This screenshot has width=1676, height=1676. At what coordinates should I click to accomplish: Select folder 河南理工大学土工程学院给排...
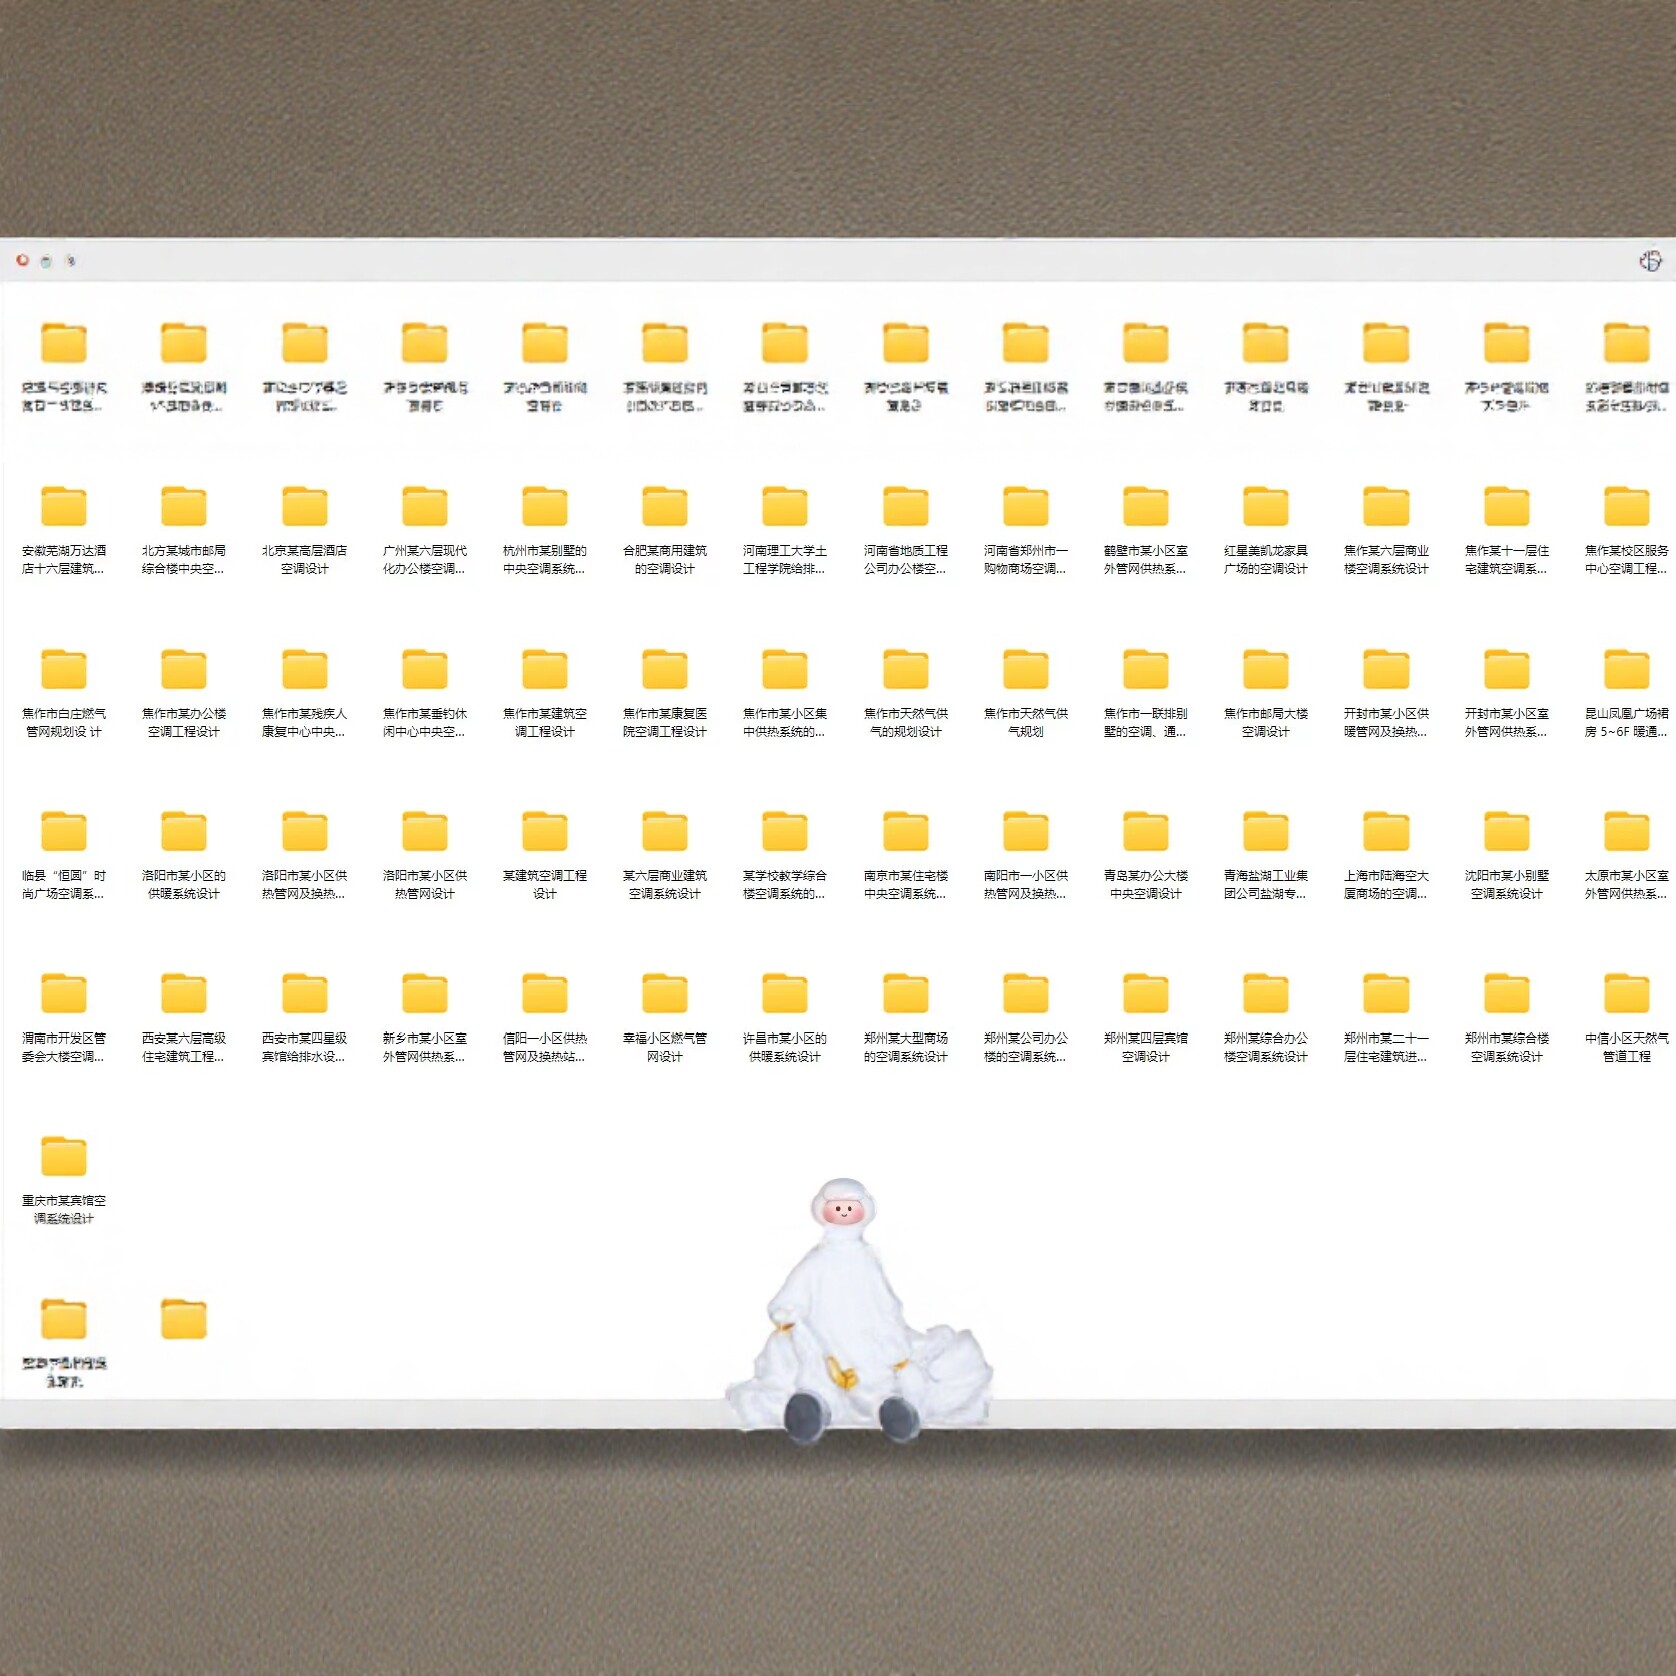[x=785, y=507]
